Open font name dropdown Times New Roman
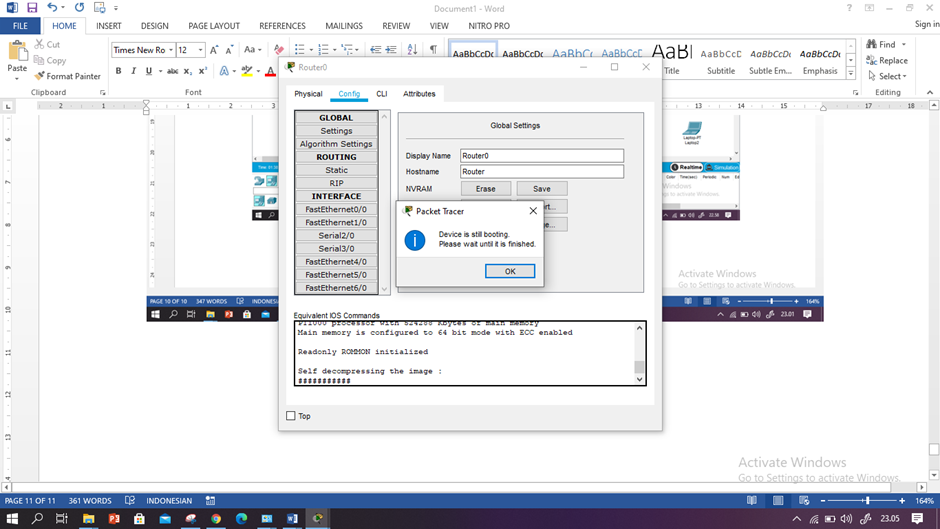940x529 pixels. (x=171, y=50)
